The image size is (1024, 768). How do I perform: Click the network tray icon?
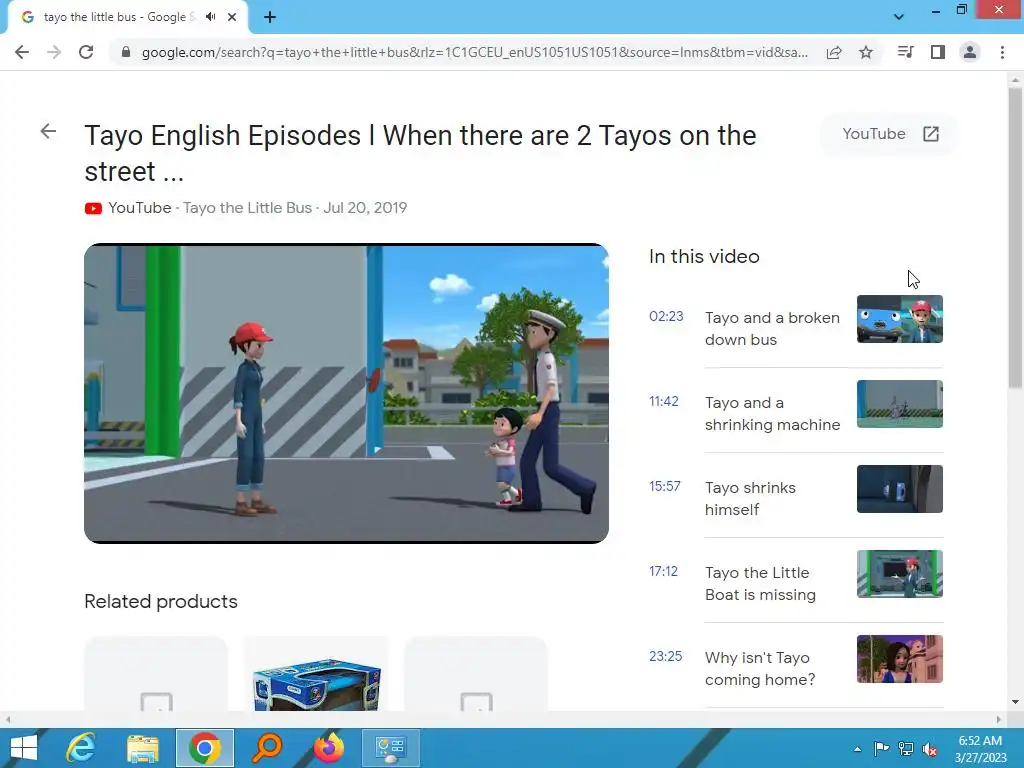[x=906, y=749]
